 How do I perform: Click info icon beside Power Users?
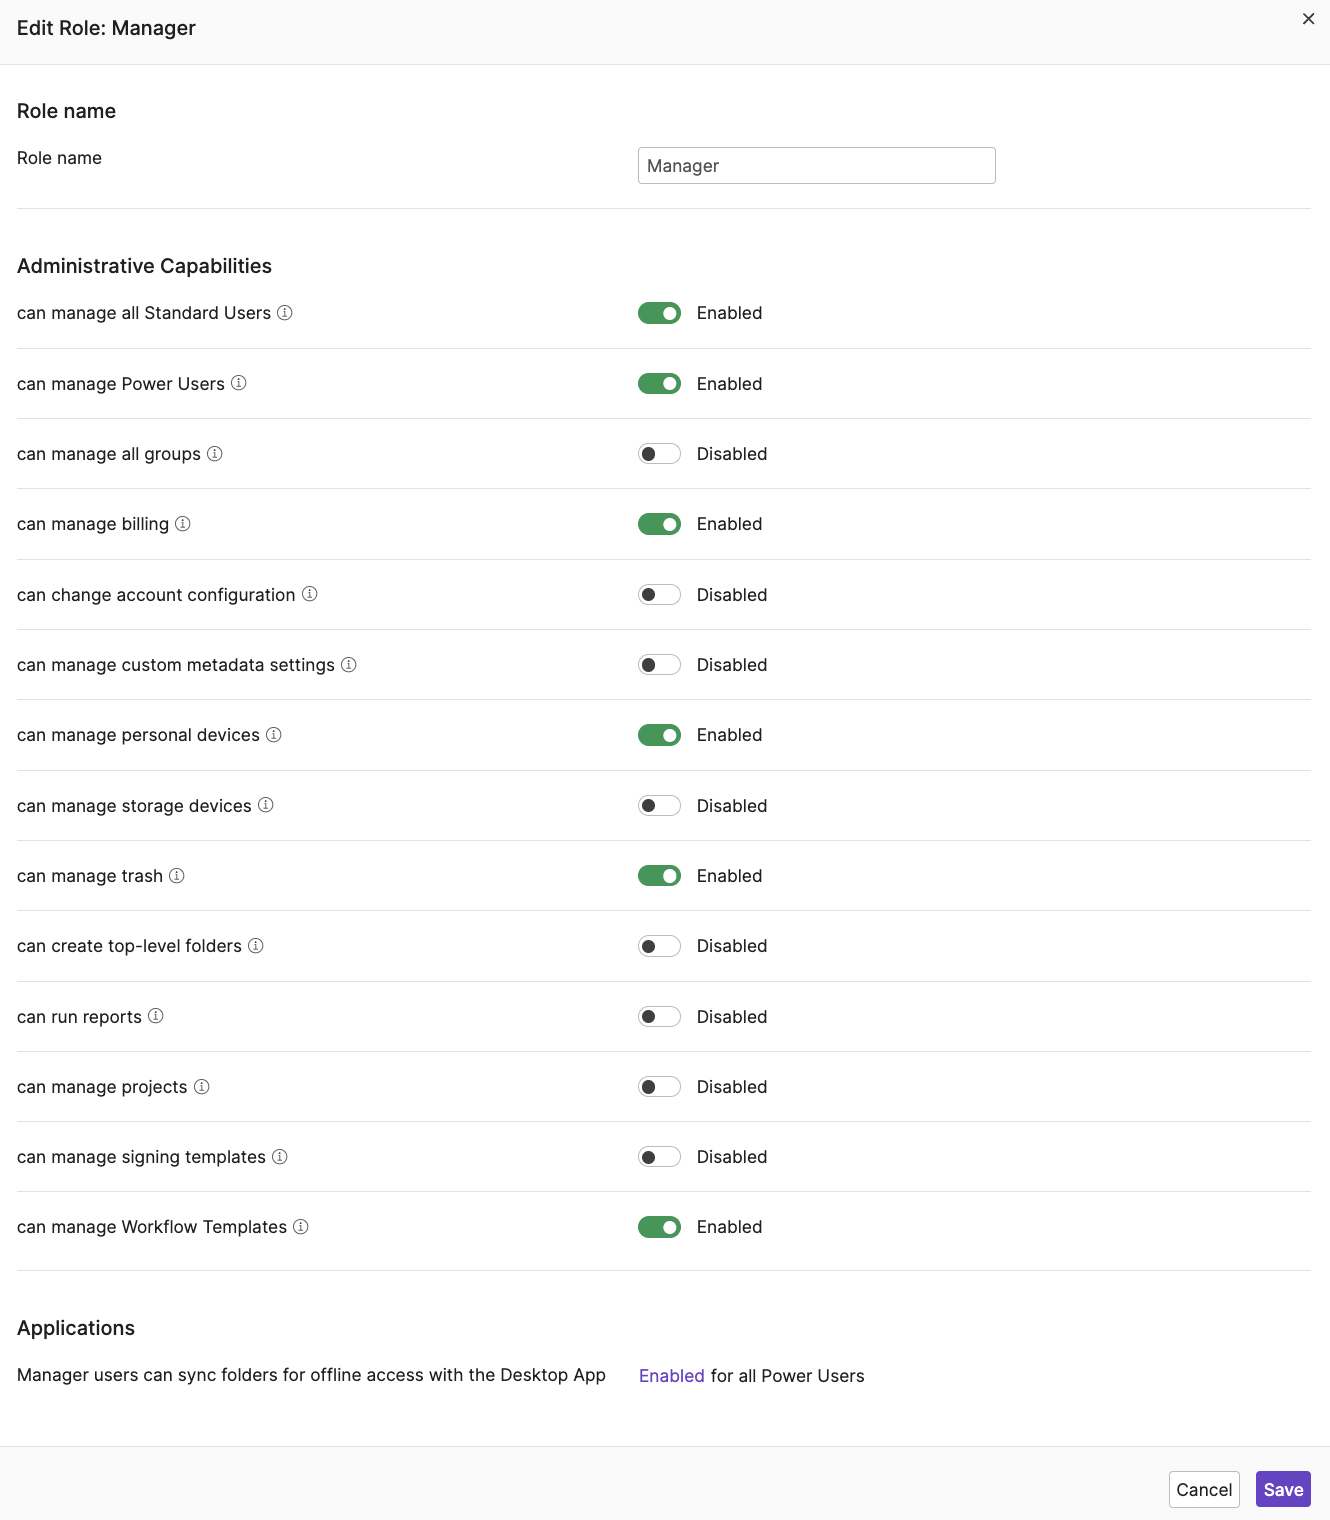[239, 383]
